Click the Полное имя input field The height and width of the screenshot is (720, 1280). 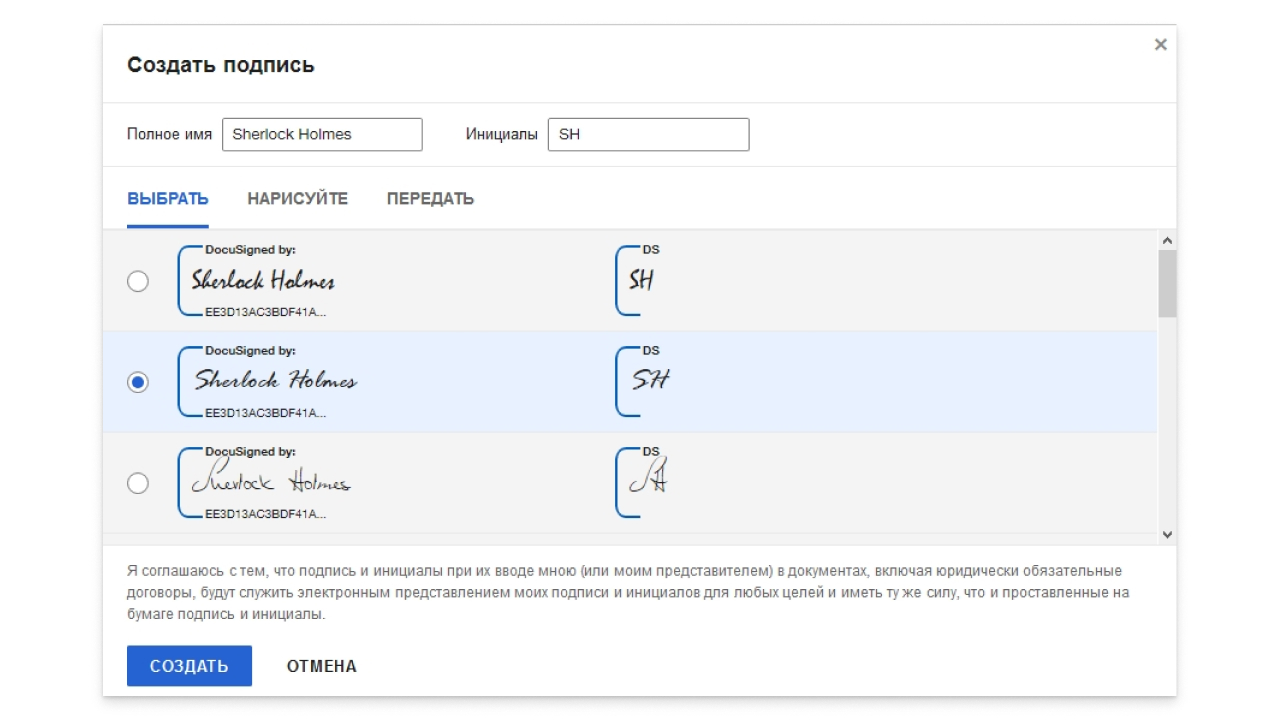pos(322,134)
